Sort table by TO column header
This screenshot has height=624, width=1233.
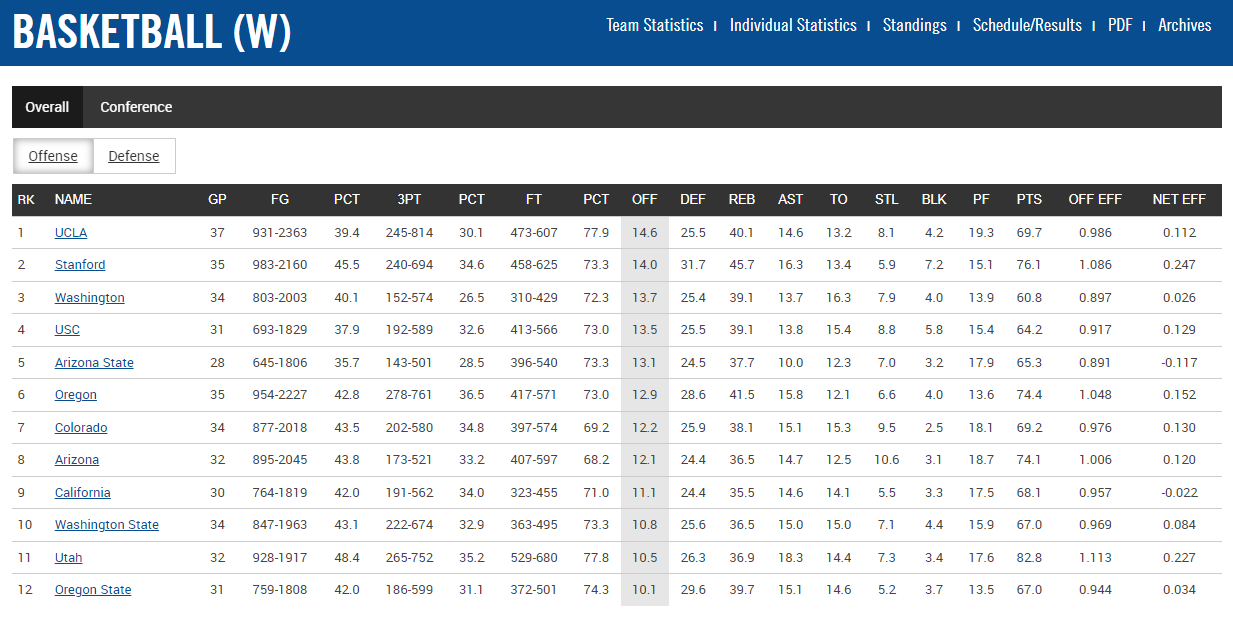838,200
